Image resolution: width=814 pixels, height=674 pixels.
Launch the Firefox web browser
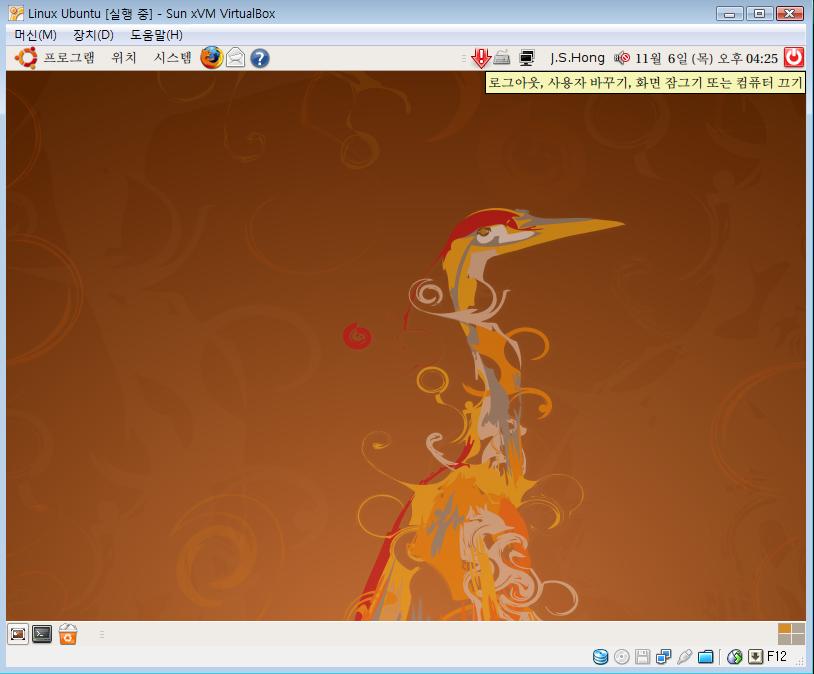tap(211, 58)
